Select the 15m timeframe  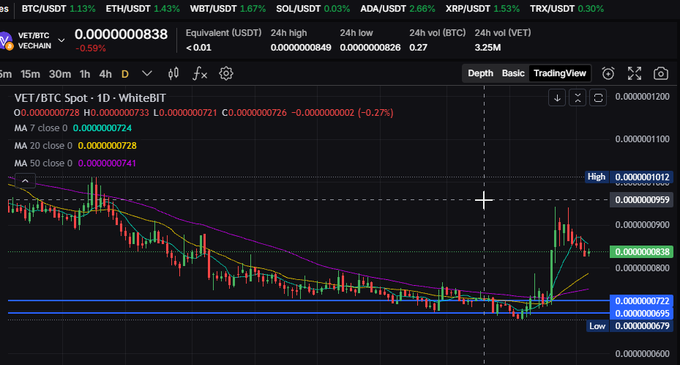pyautogui.click(x=30, y=74)
